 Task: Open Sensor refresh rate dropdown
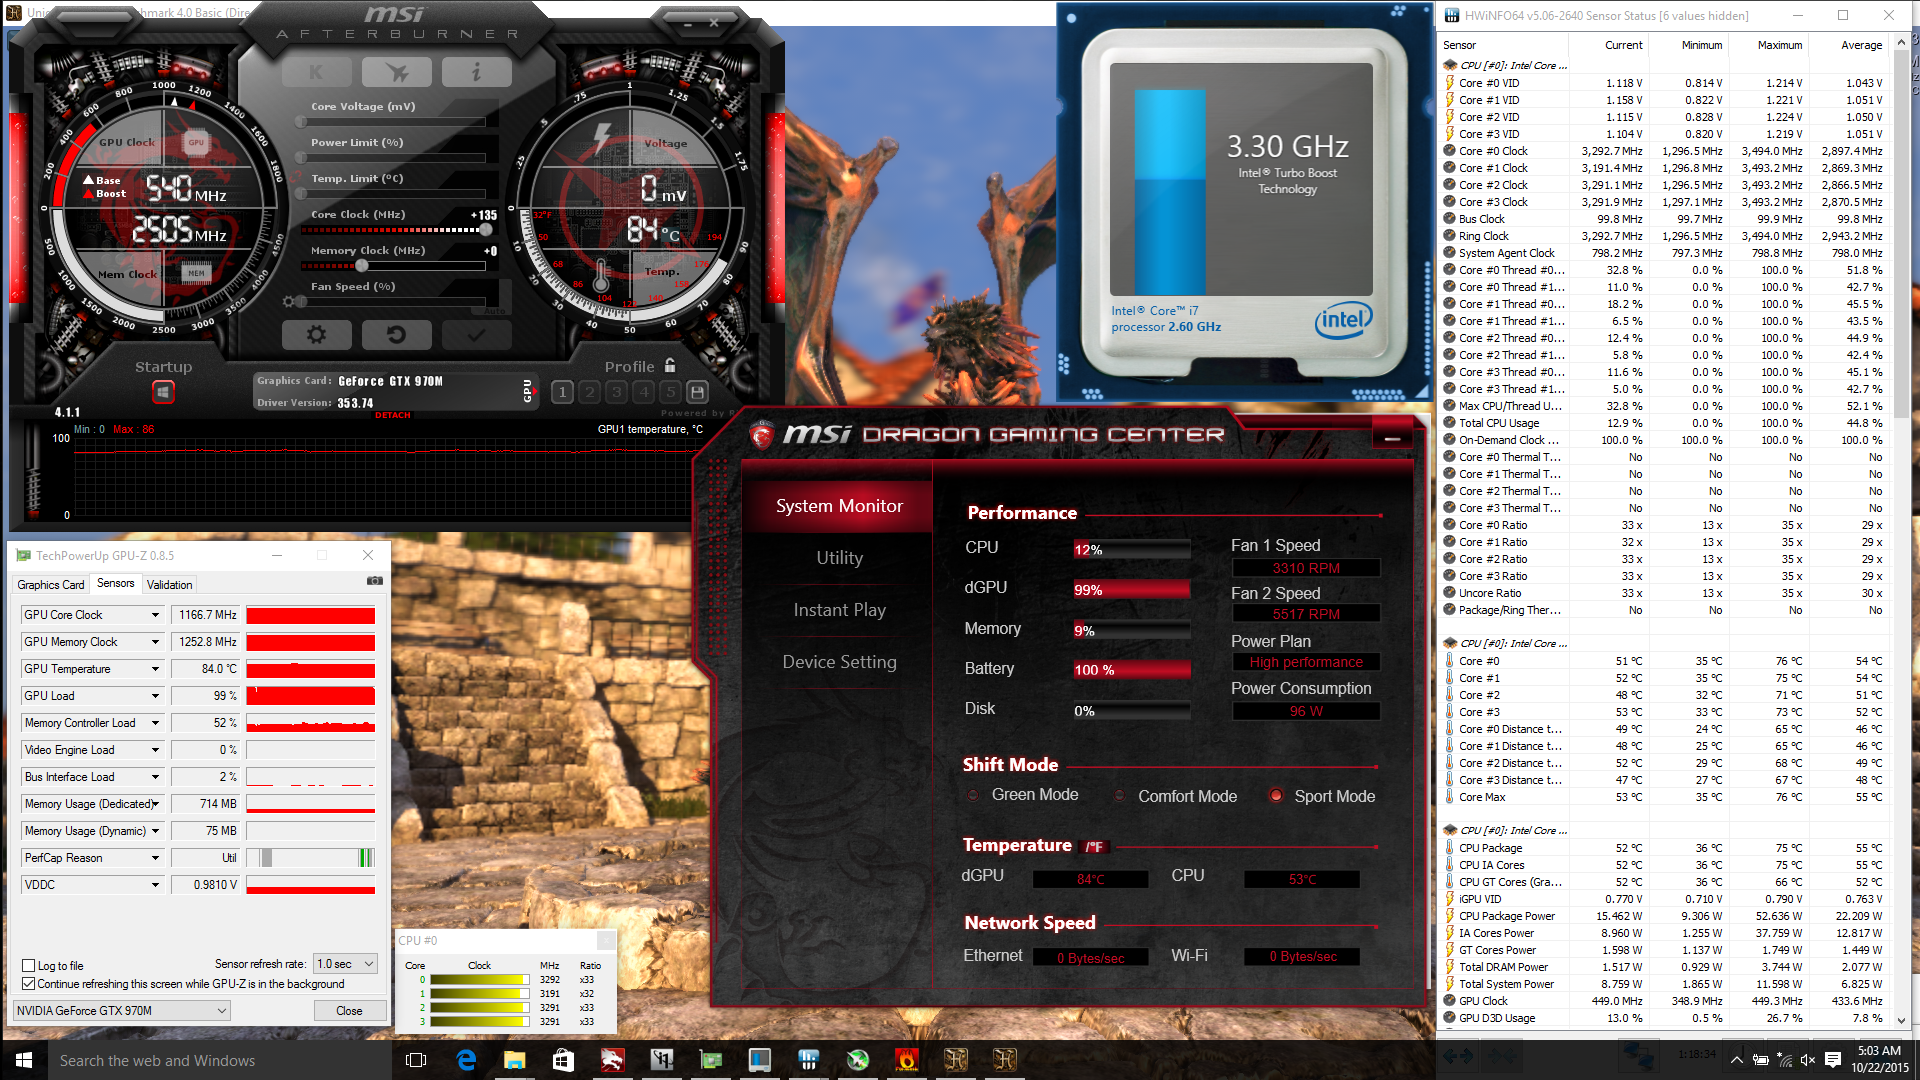point(345,964)
